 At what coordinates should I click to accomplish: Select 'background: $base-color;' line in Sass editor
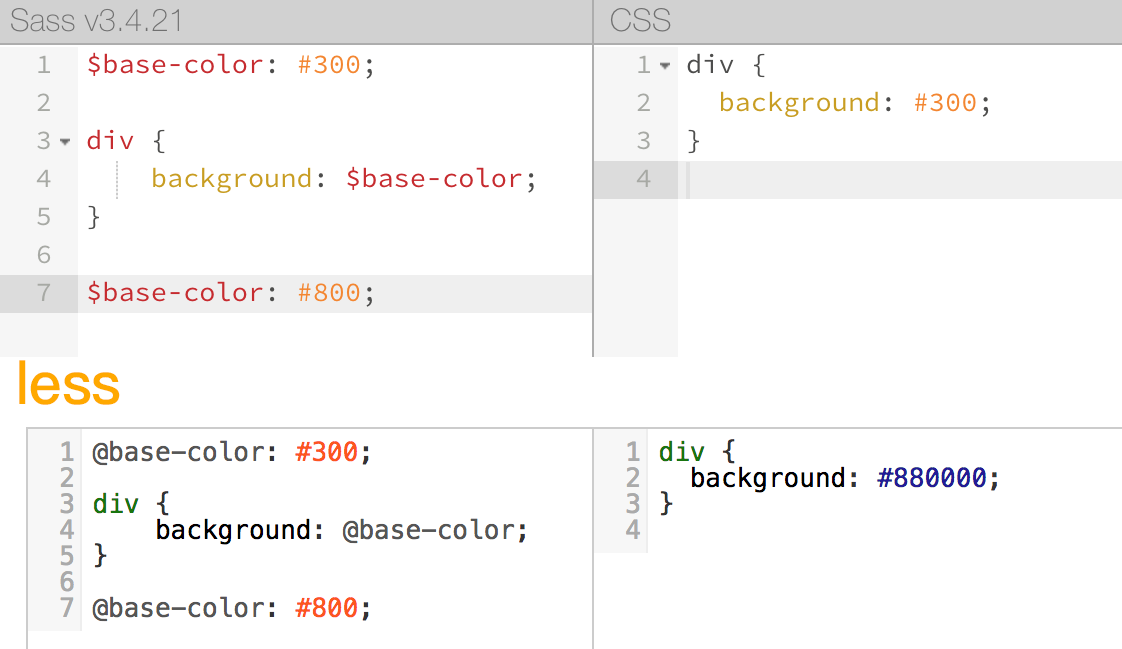[x=343, y=179]
